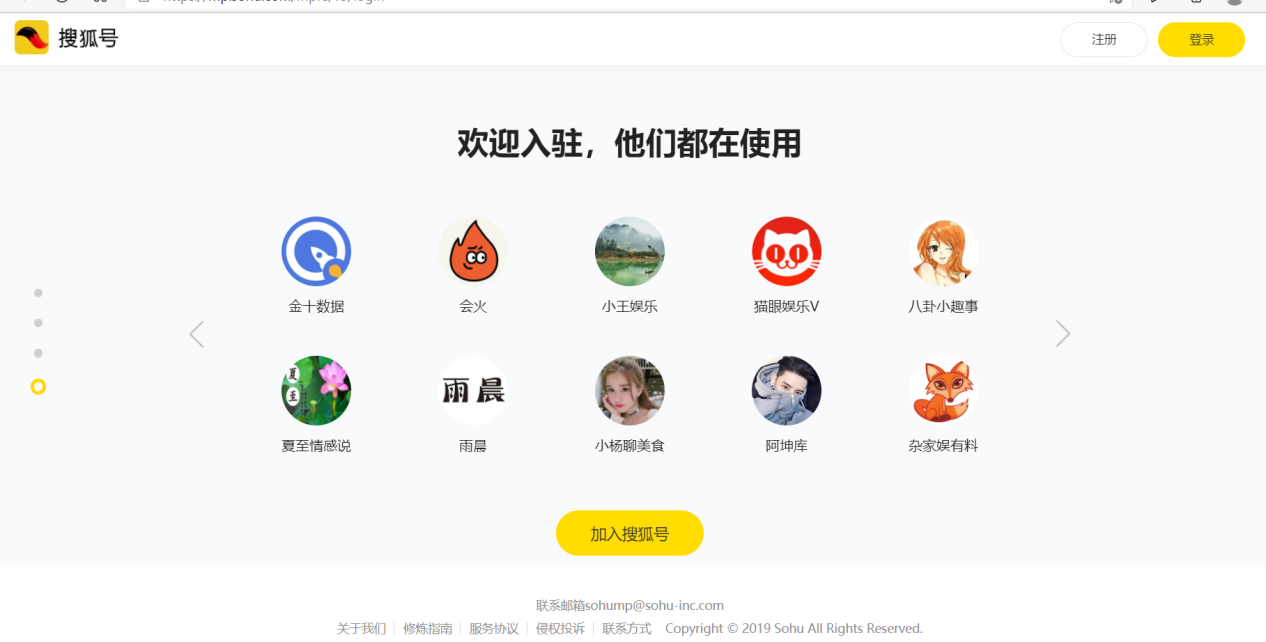
Task: Click the 会火 name label
Action: [473, 307]
